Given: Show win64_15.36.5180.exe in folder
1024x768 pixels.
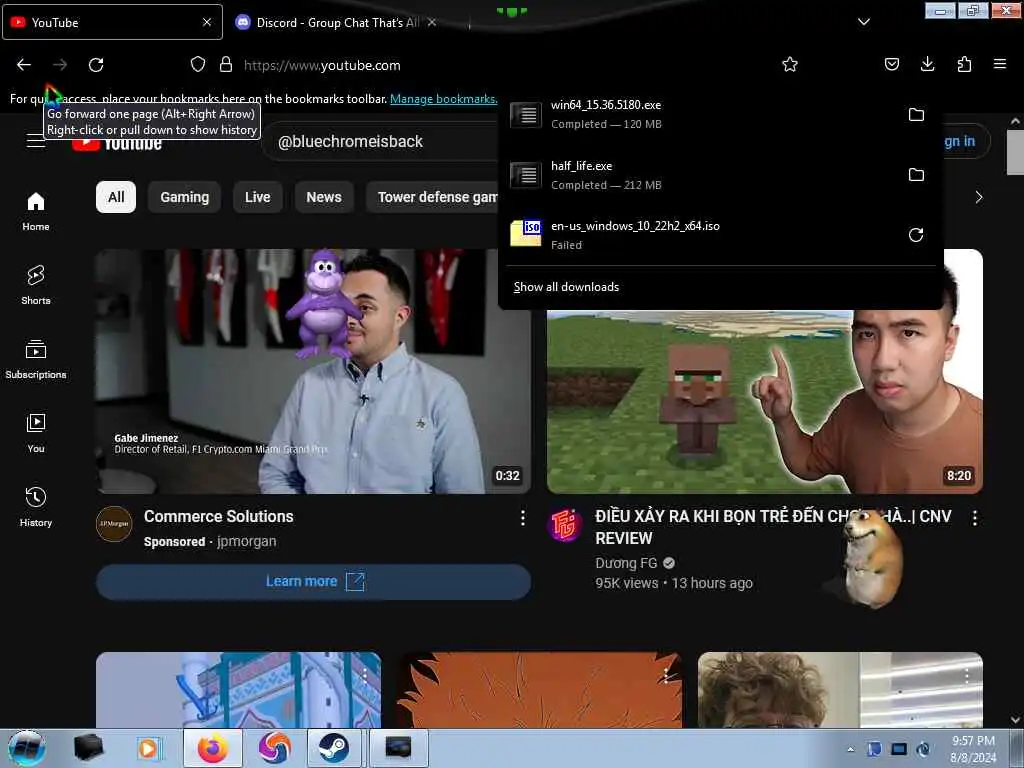Looking at the screenshot, I should [x=916, y=114].
